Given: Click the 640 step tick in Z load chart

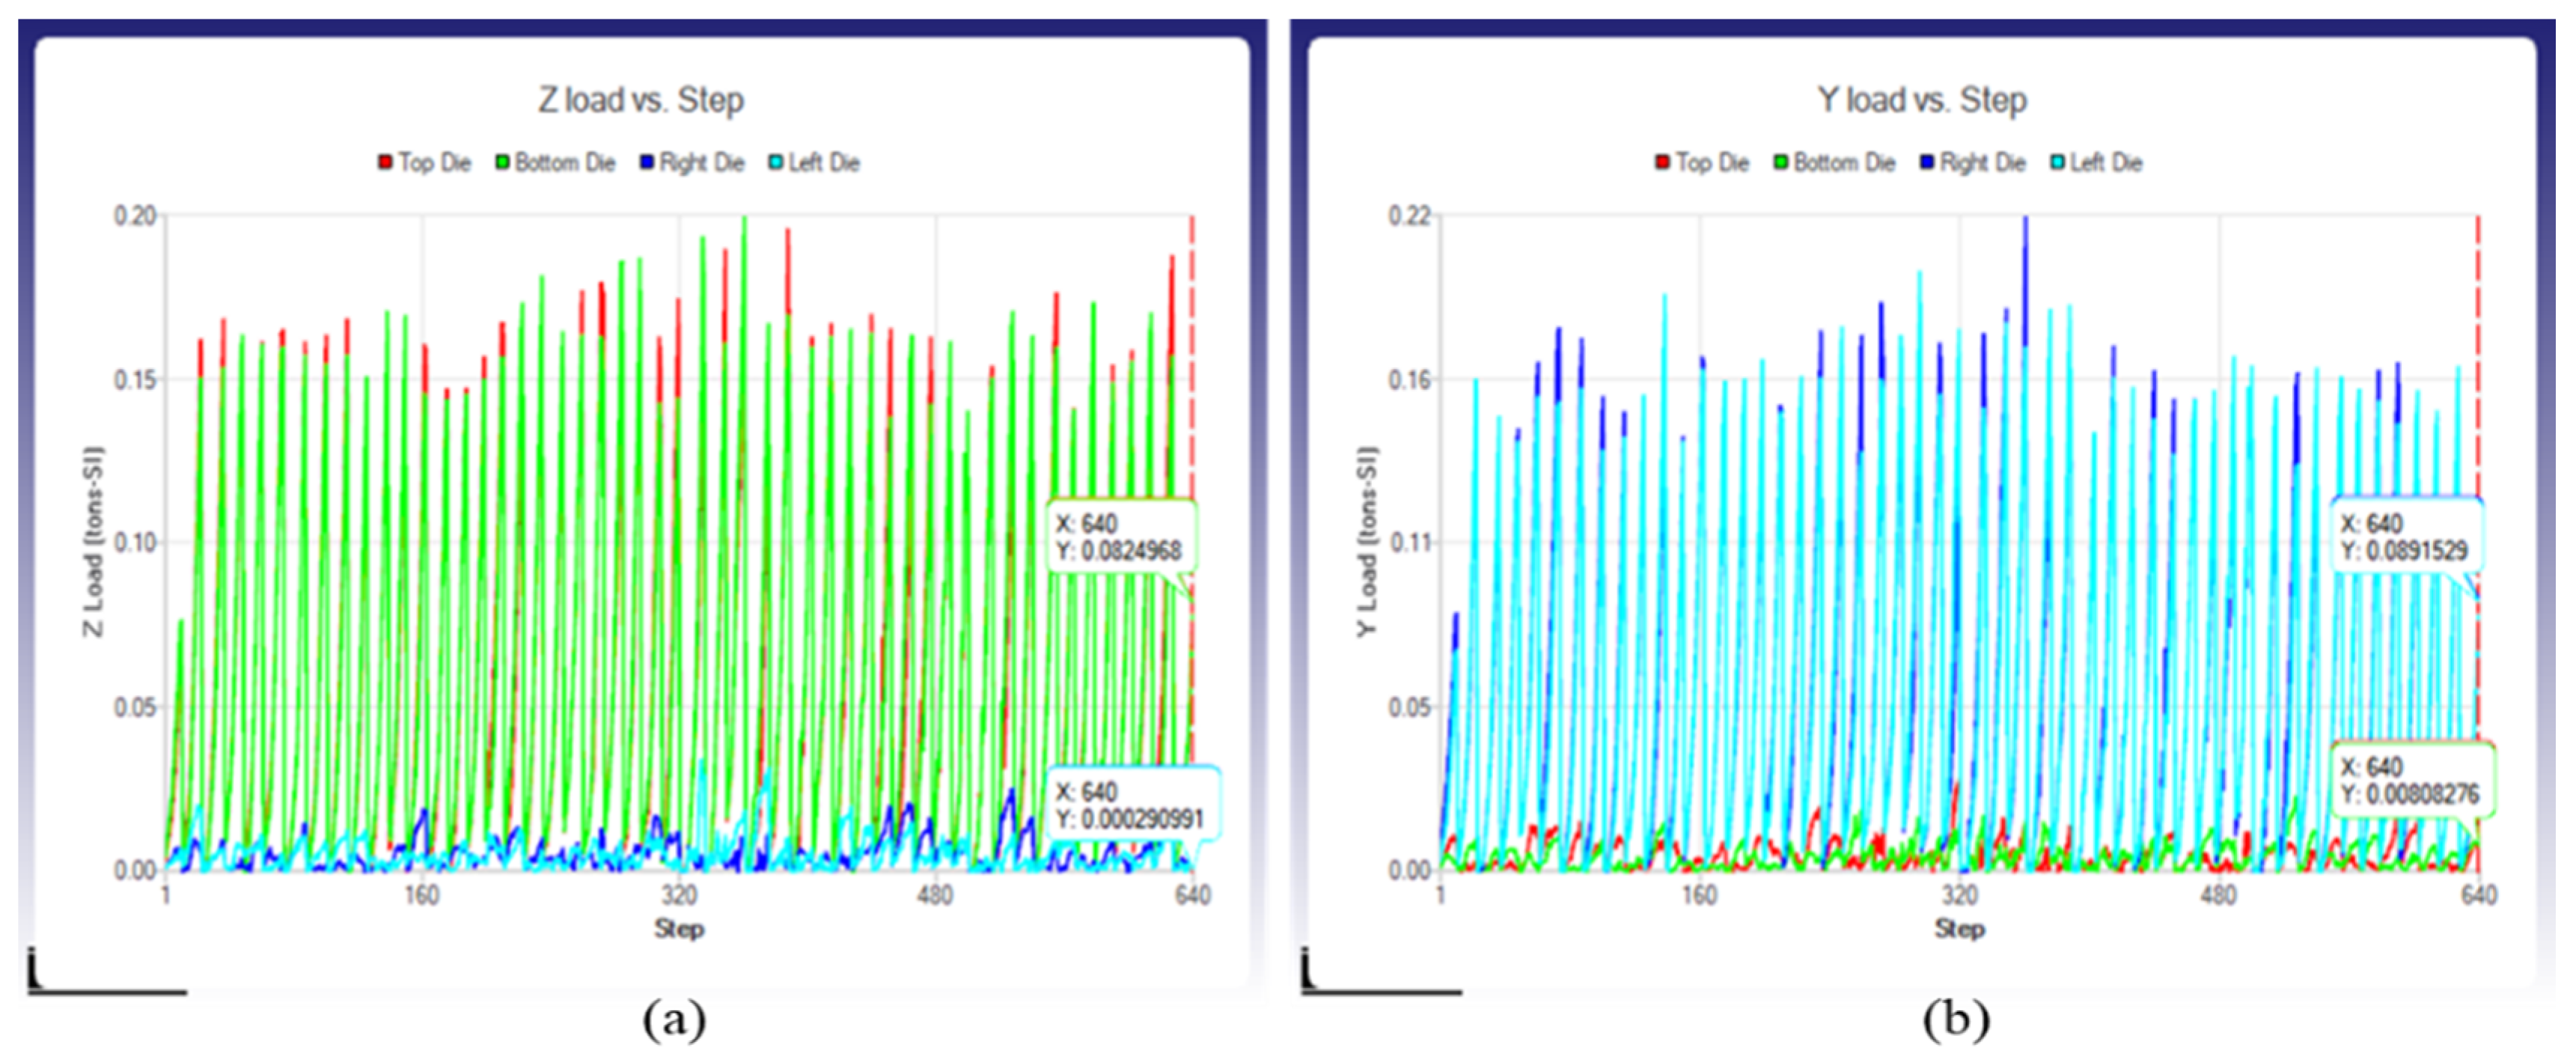Looking at the screenshot, I should pyautogui.click(x=1192, y=894).
